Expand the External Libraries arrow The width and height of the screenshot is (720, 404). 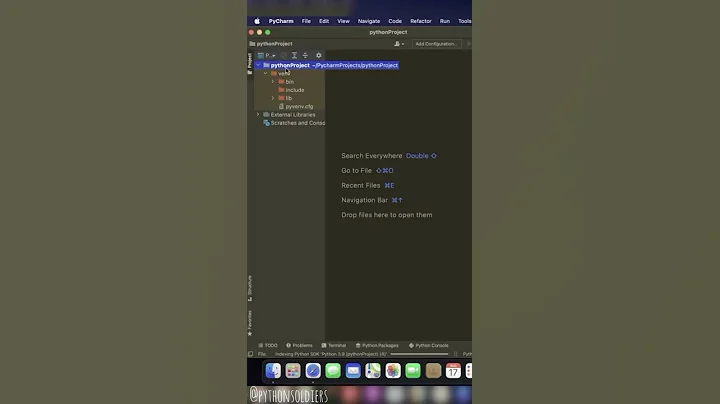[x=258, y=115]
